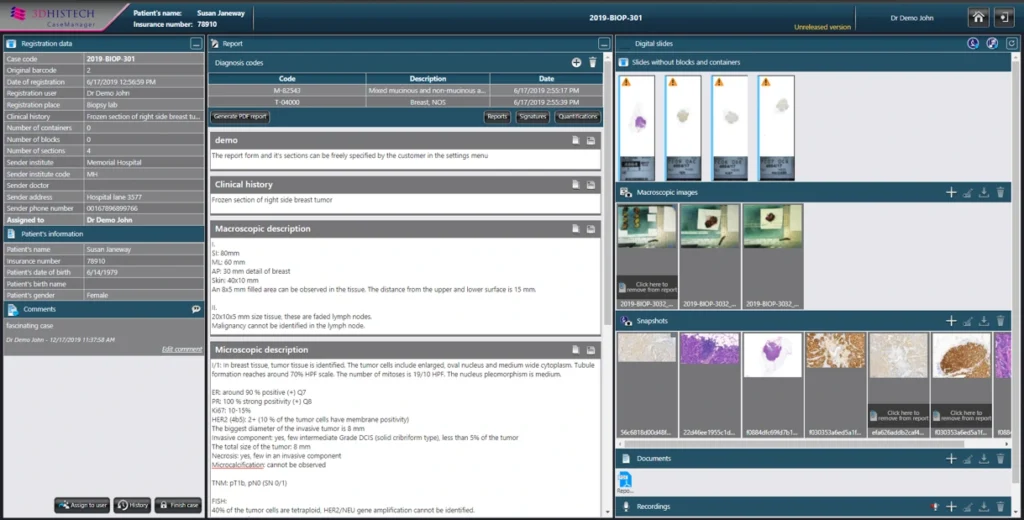Screen dimensions: 1024x520
Task: Save the Microscopic description section
Action: coord(591,350)
